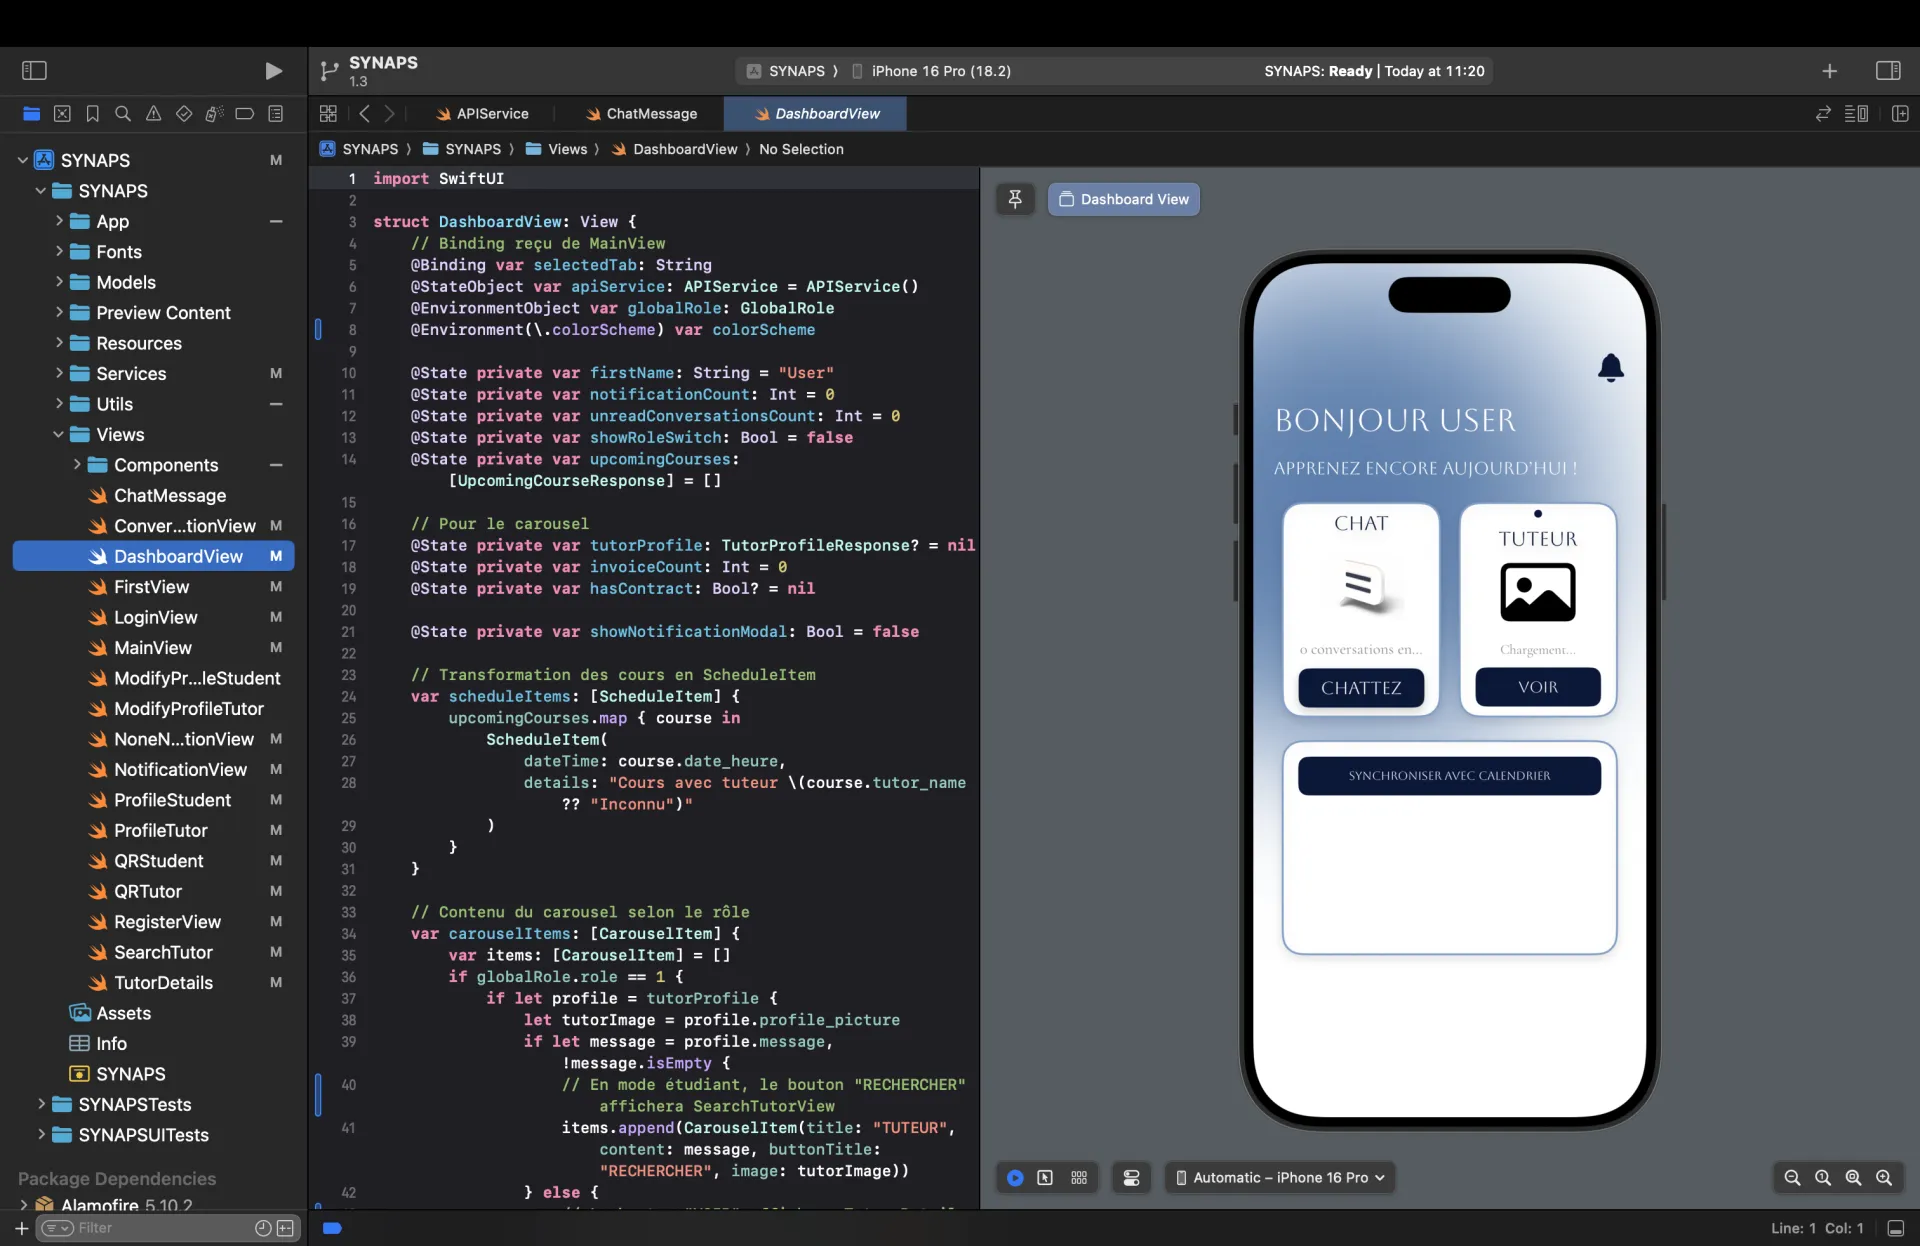Collapse the SYNAPS project root

(22, 160)
